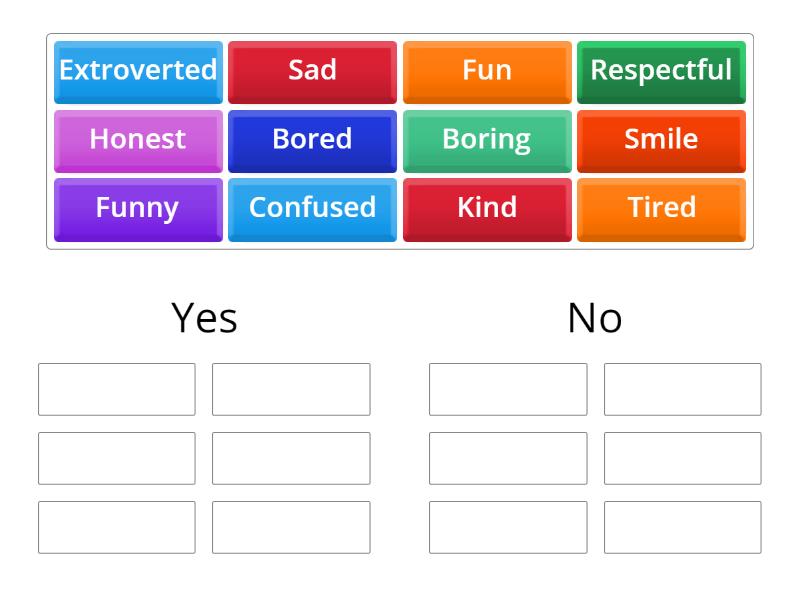This screenshot has width=800, height=600.
Task: Click the Boring tile
Action: pos(487,140)
